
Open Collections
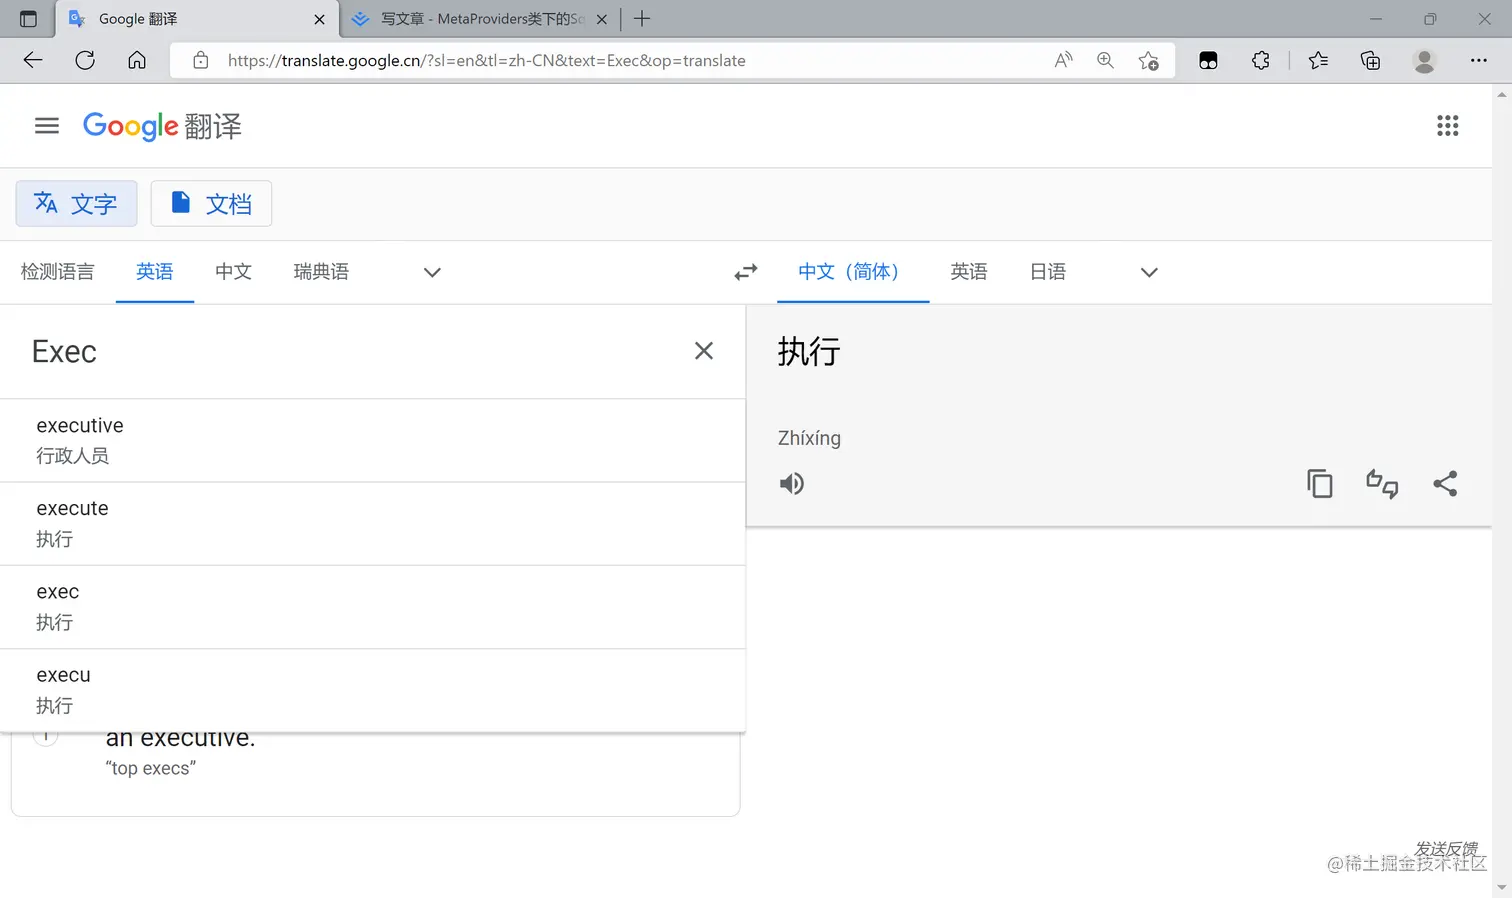1371,61
